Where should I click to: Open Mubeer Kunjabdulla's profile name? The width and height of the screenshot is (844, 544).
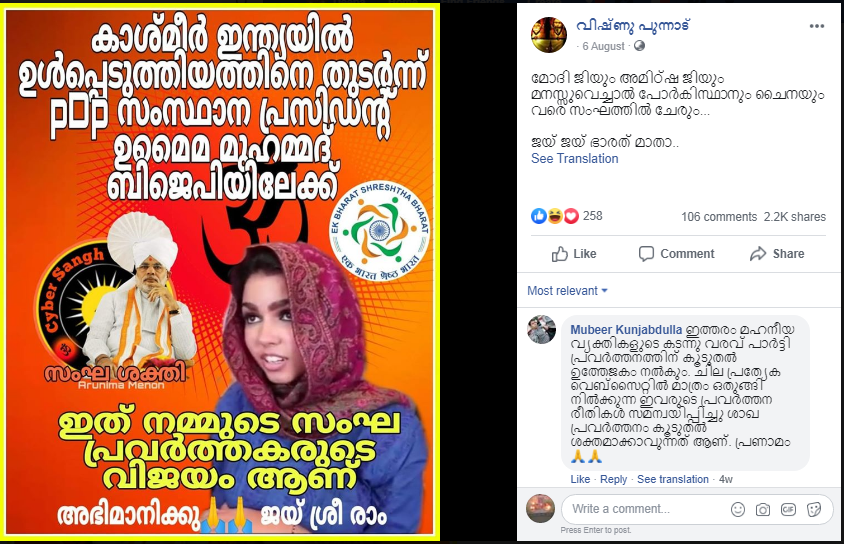click(x=626, y=330)
